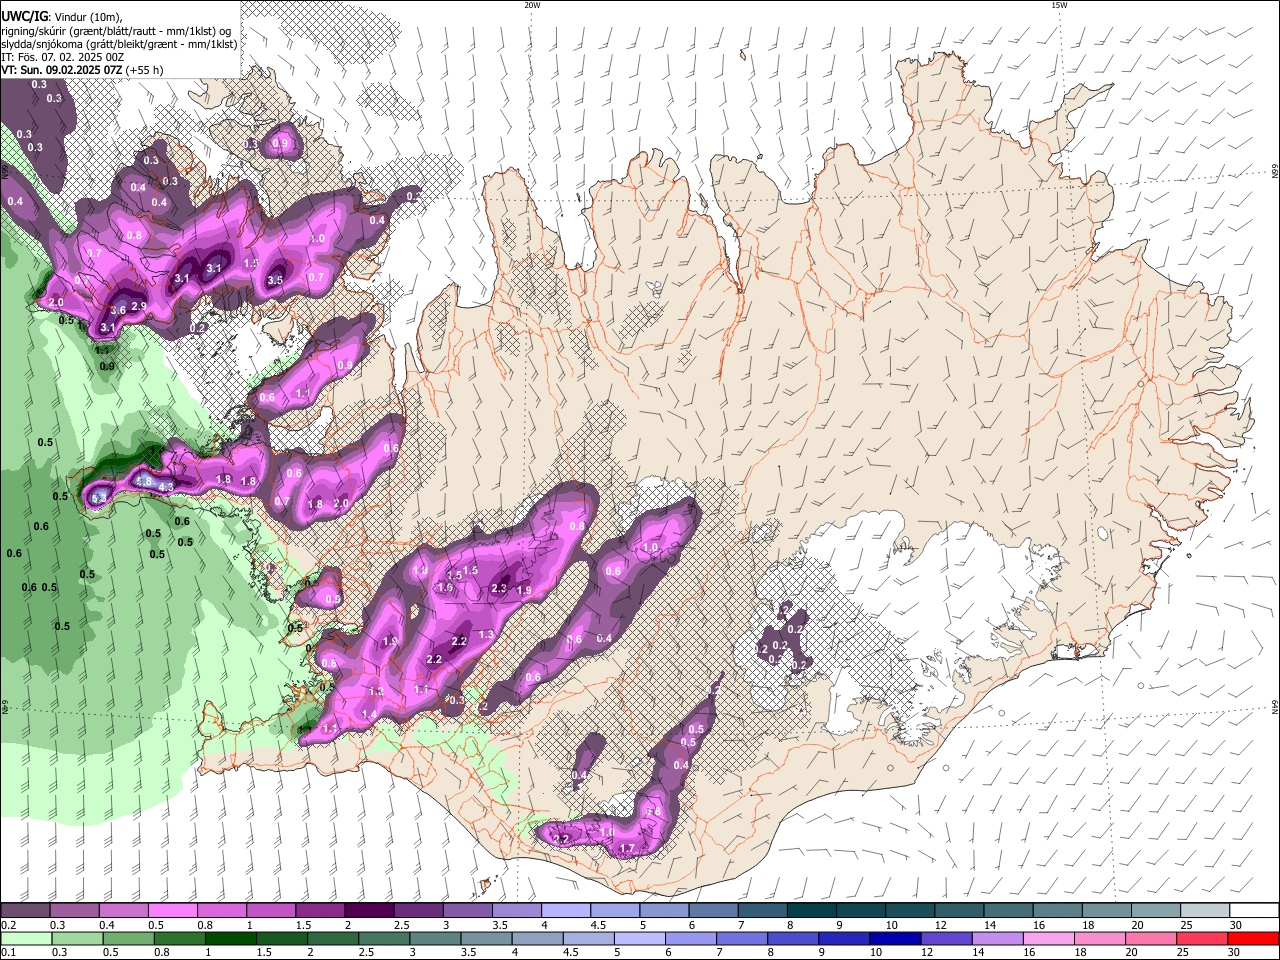Click the '15W' longitude label

tap(1059, 5)
